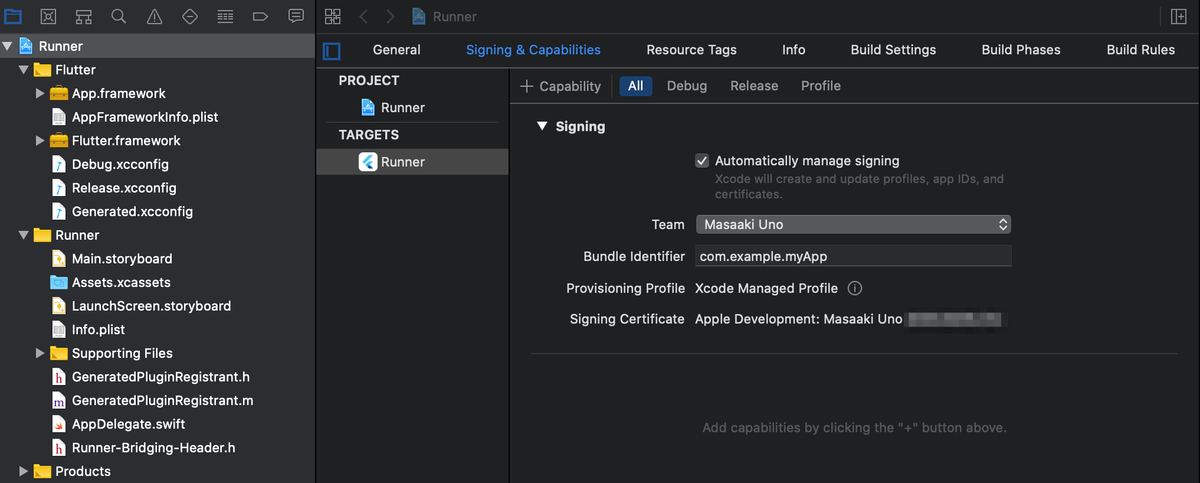This screenshot has width=1200, height=483.
Task: Open the Breakpoint navigator icon
Action: pyautogui.click(x=260, y=16)
